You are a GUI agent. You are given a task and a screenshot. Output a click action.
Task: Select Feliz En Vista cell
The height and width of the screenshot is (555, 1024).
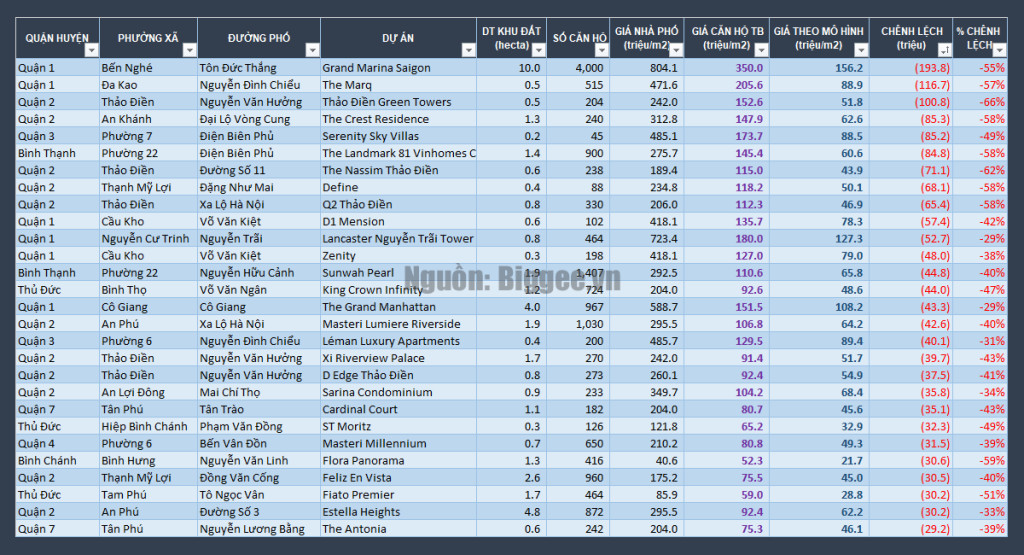tap(398, 477)
